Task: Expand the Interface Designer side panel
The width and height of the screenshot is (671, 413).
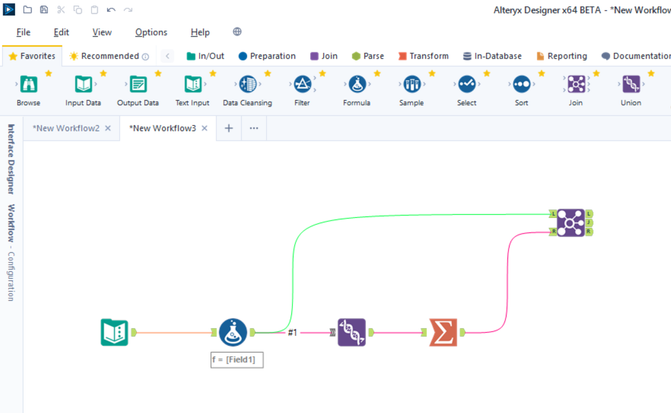Action: 11,159
